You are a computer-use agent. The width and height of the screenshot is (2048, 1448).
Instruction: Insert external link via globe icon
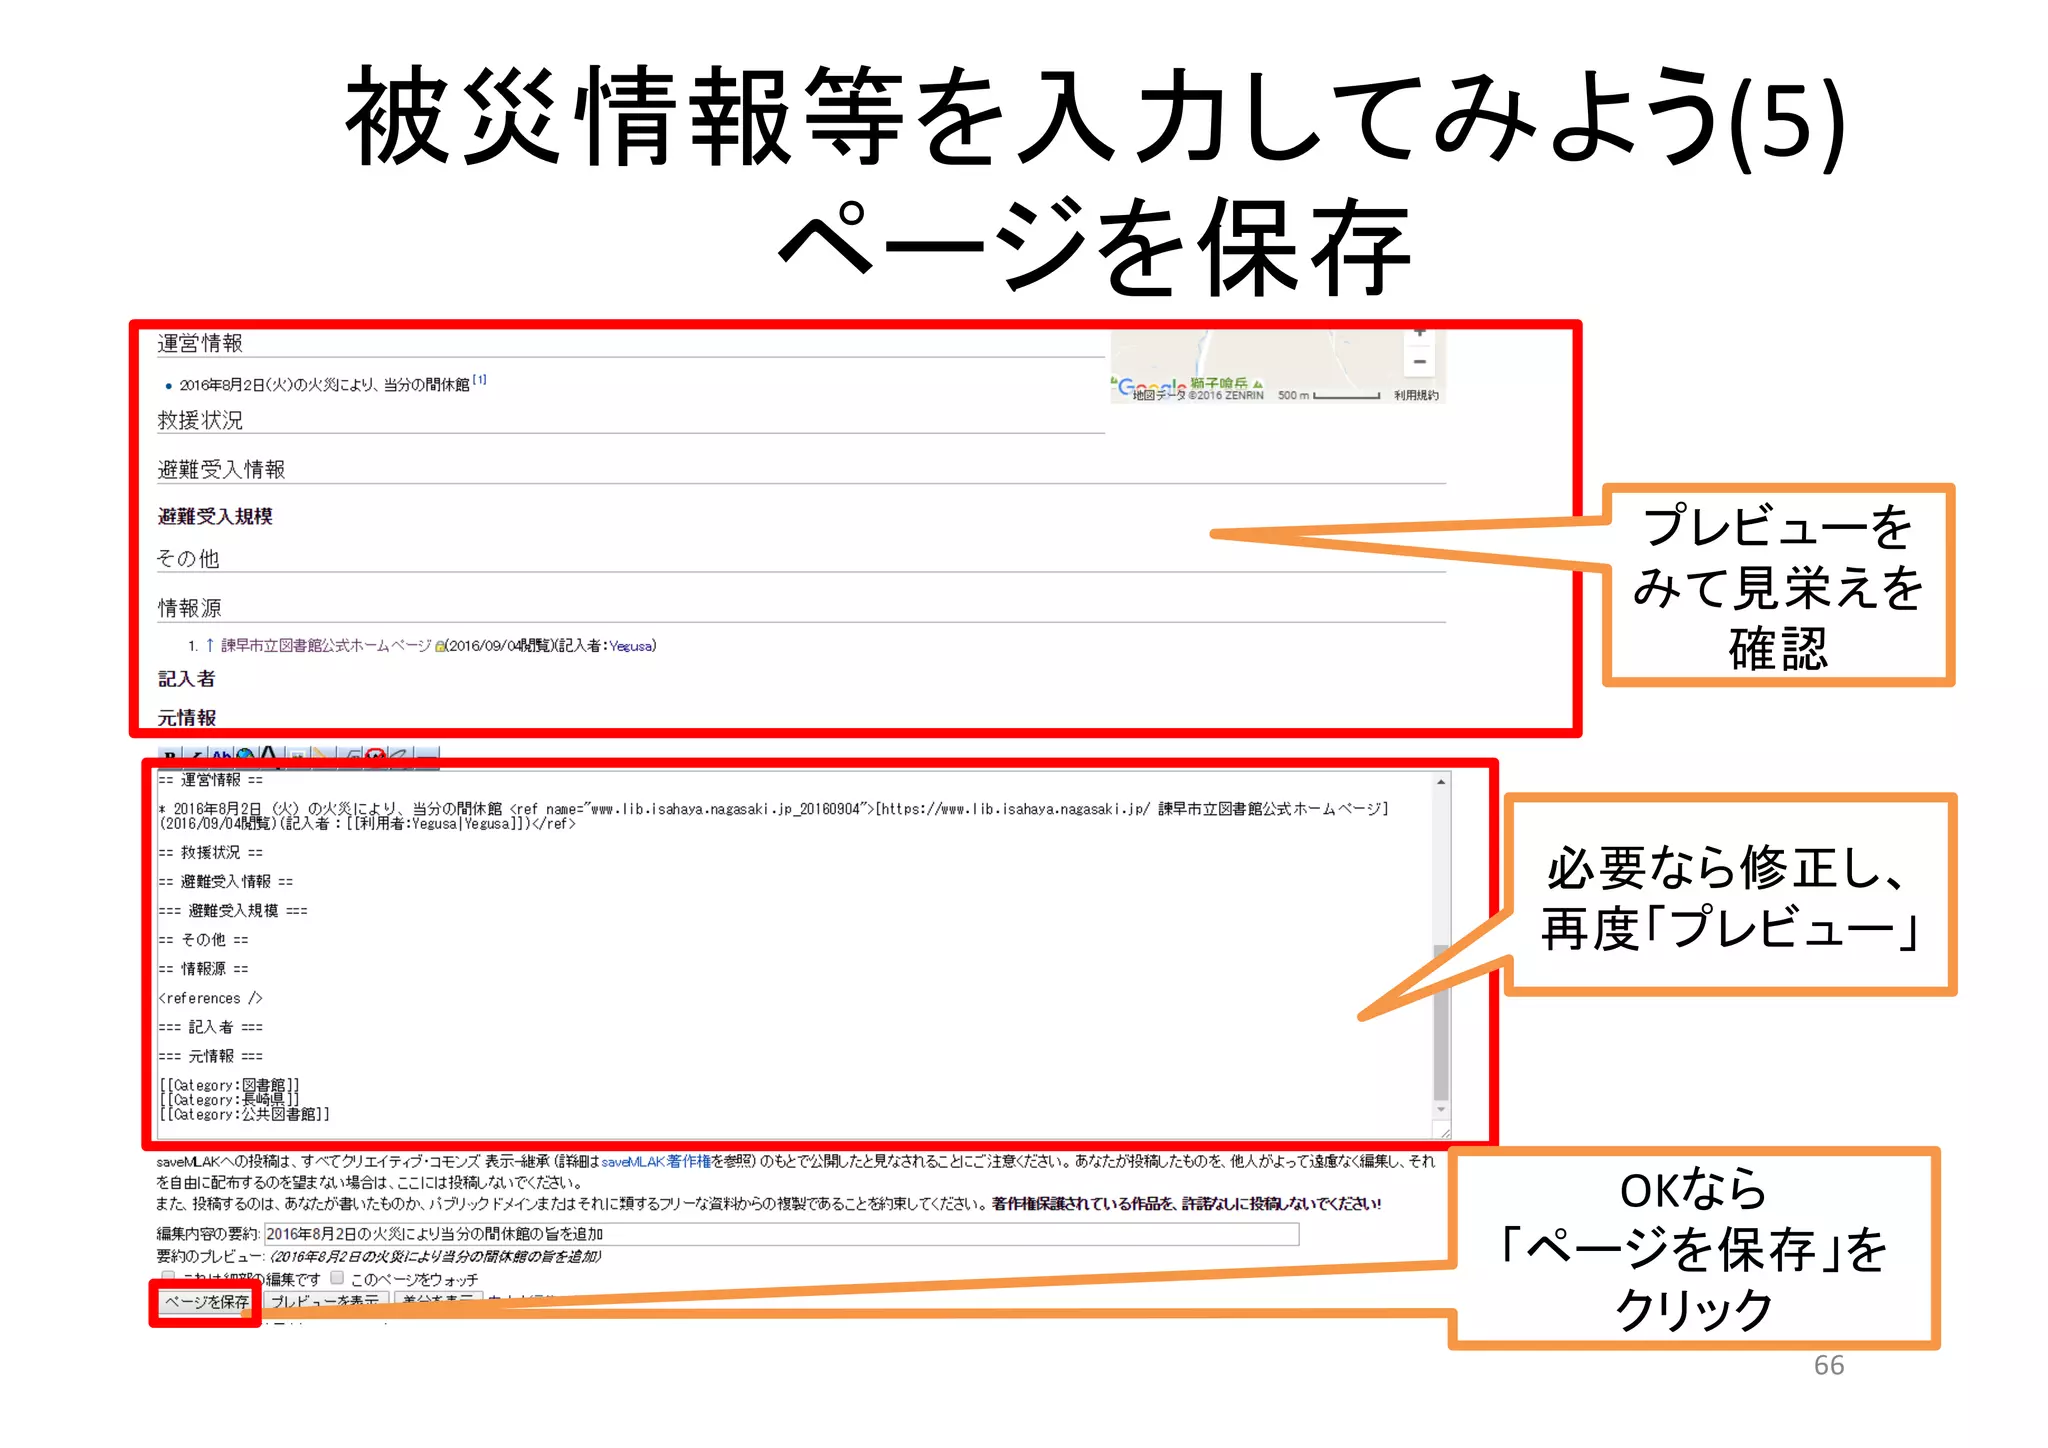click(x=246, y=753)
